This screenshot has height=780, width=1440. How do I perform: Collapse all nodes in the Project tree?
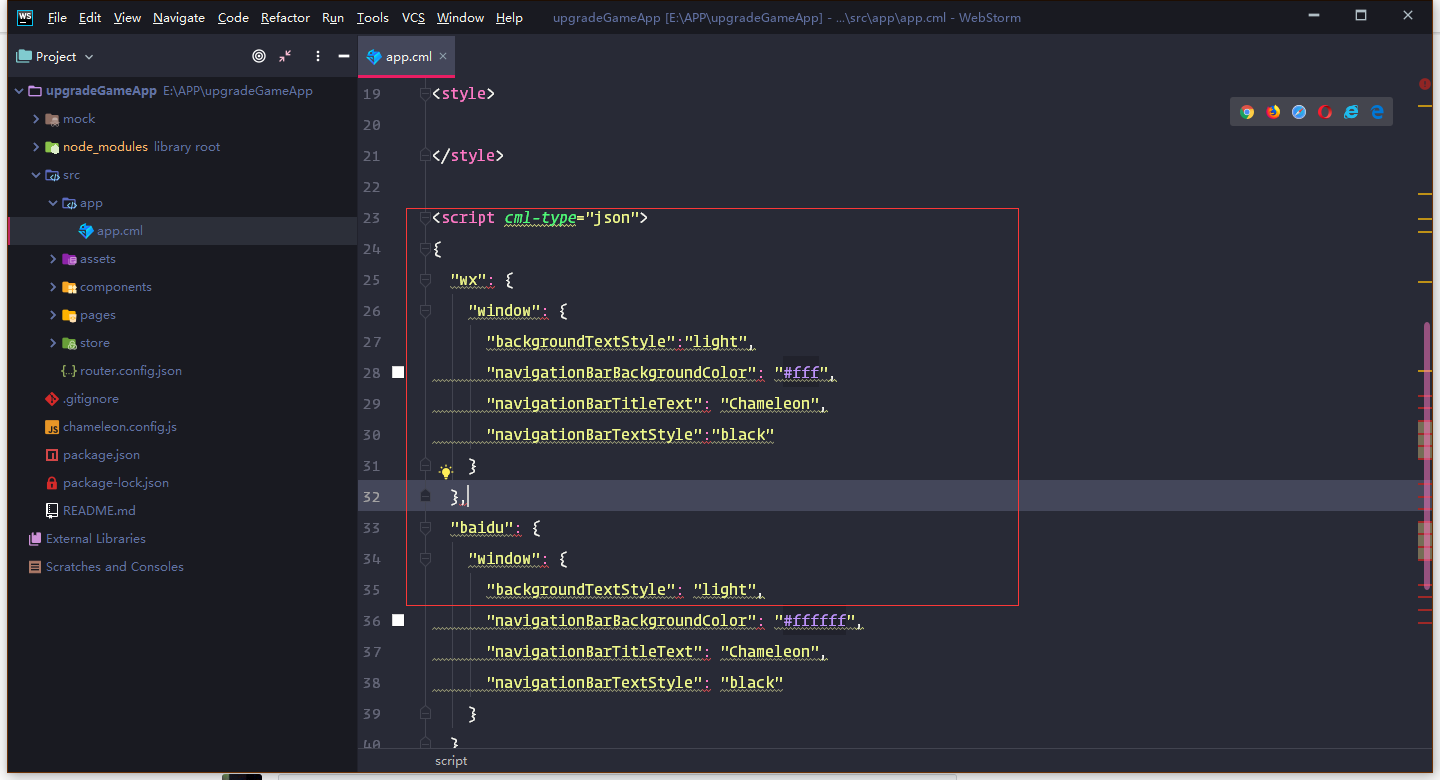285,56
